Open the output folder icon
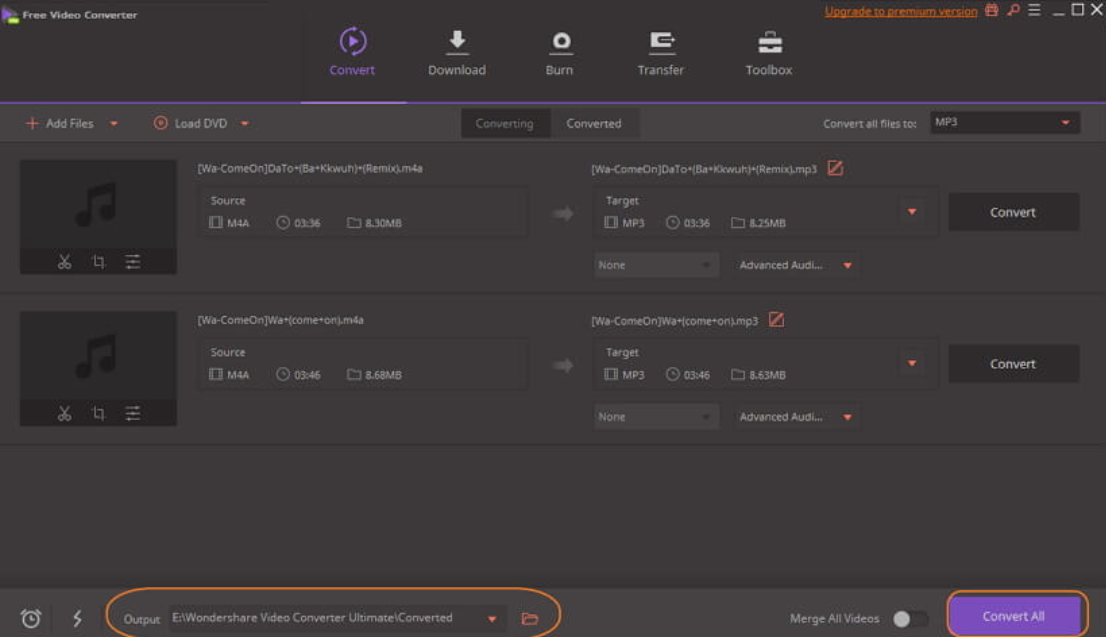This screenshot has height=637, width=1106. (x=530, y=619)
